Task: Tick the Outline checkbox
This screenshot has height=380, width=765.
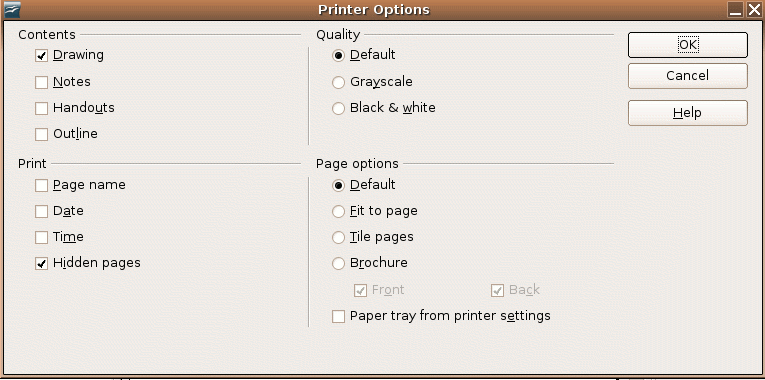Action: (x=41, y=134)
